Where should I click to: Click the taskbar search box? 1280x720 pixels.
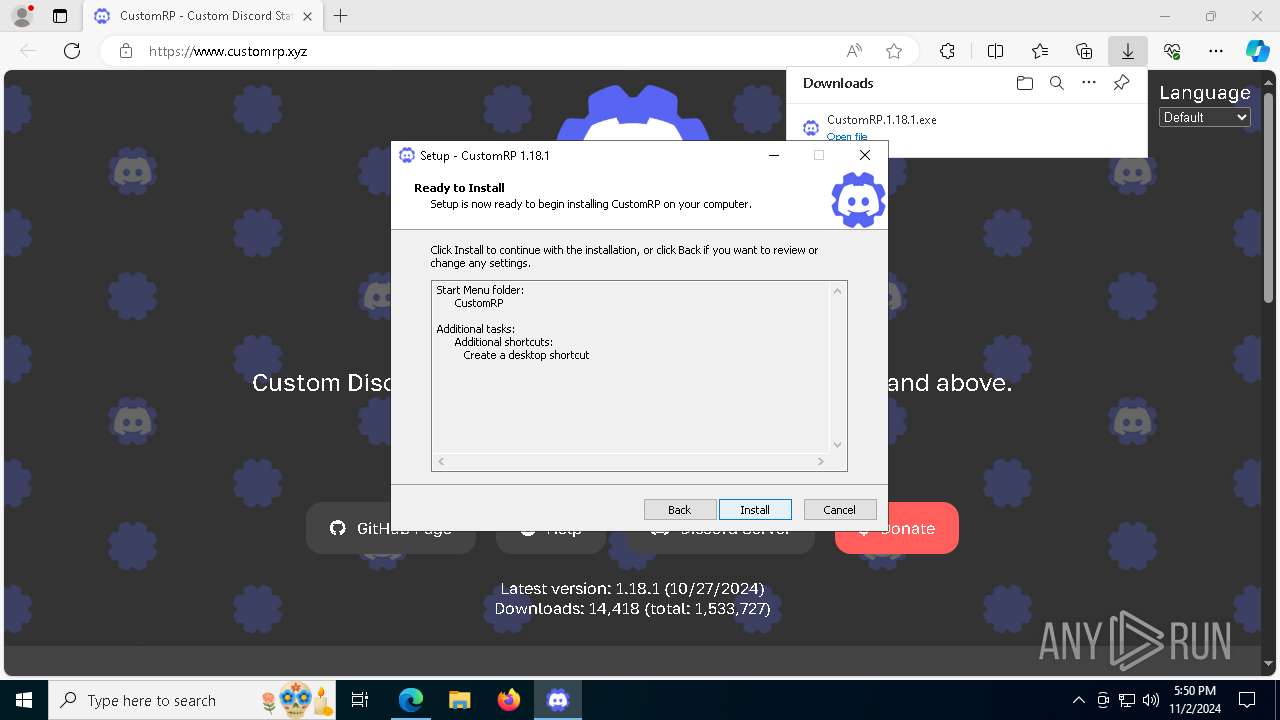pos(194,700)
